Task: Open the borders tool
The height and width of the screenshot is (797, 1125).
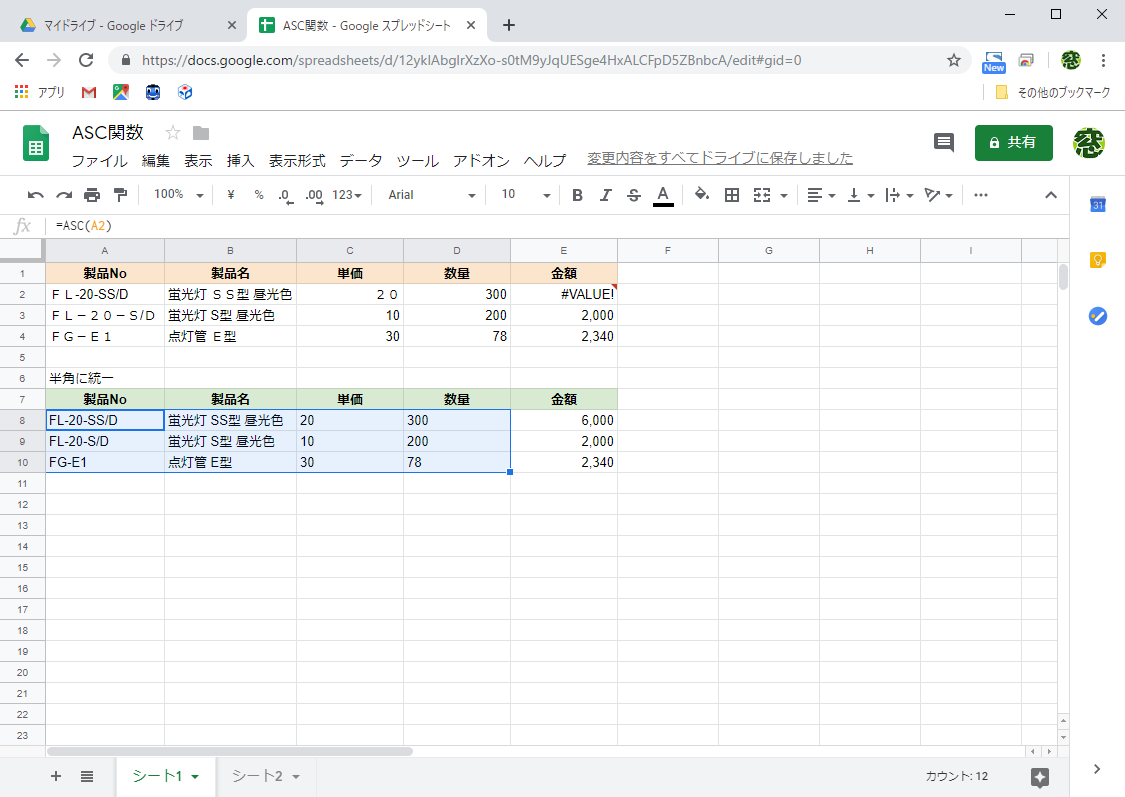Action: pyautogui.click(x=732, y=195)
